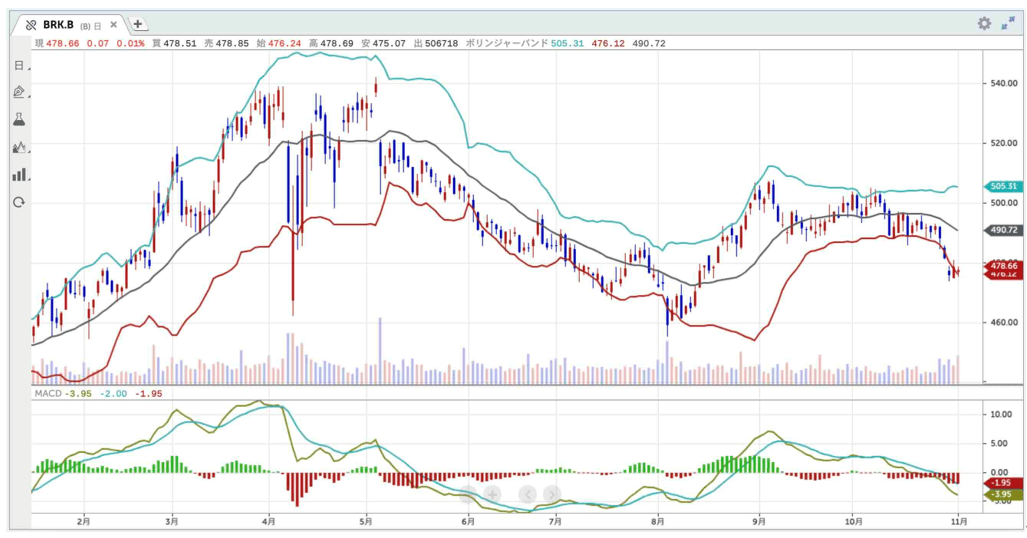
Task: Click the link icon on BRK.B tab
Action: click(x=31, y=24)
